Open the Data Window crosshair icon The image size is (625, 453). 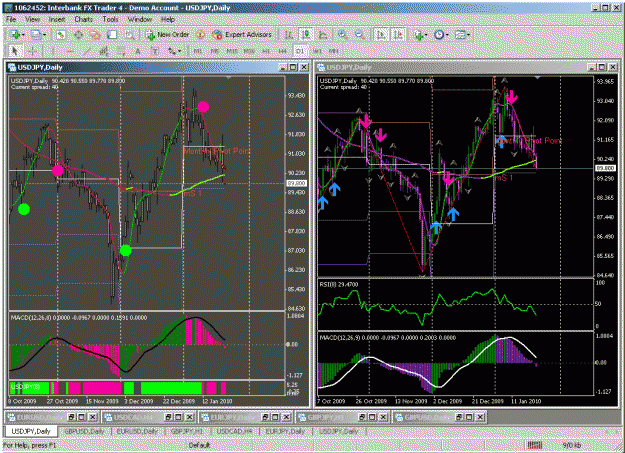pyautogui.click(x=78, y=35)
